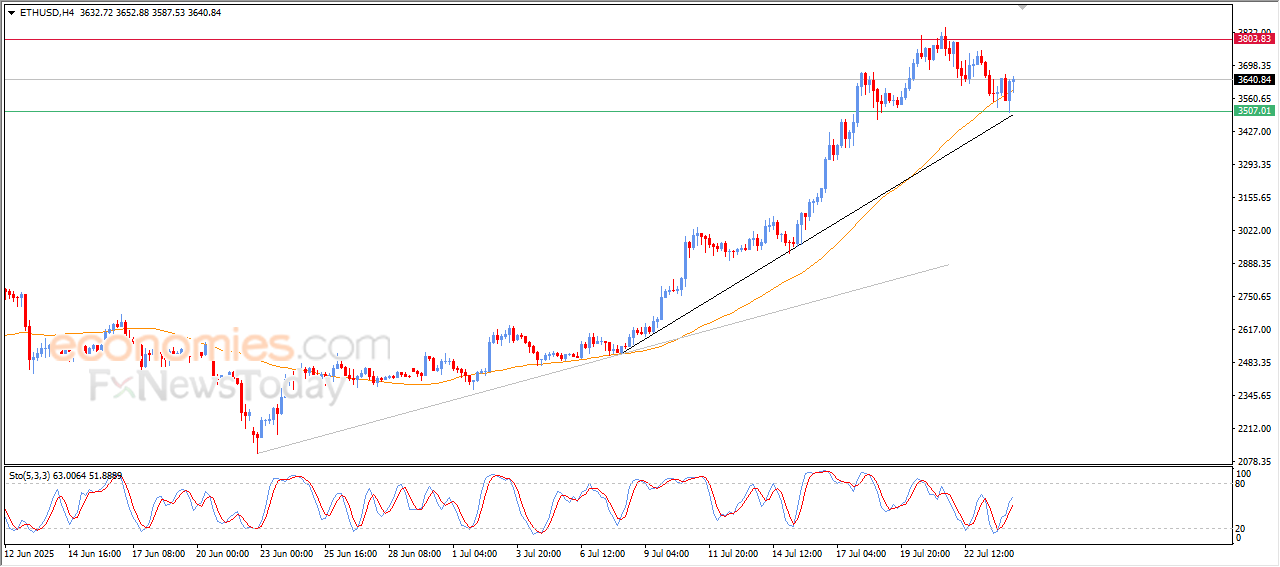1280x567 pixels.
Task: Click the 2888.35 price axis value
Action: pos(1253,263)
